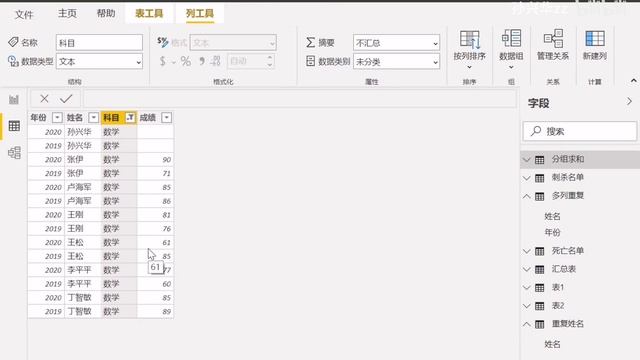Edit the 名称 field containing 科目

click(99, 43)
